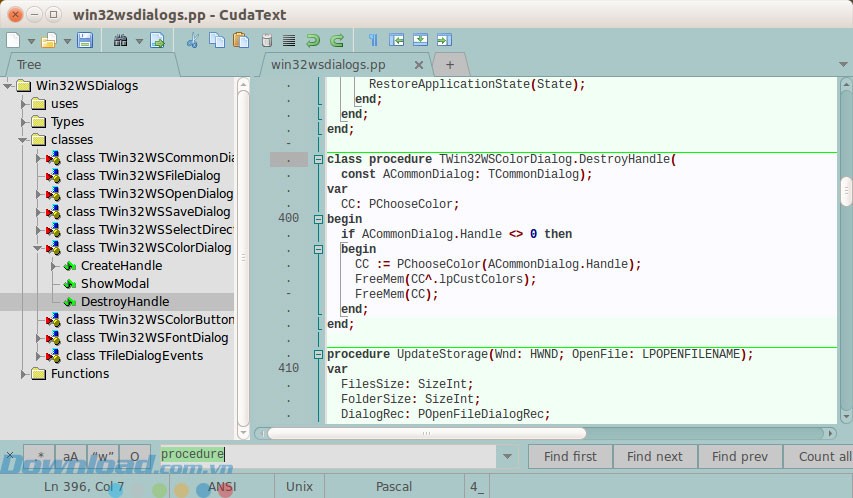The width and height of the screenshot is (853, 498).
Task: Click the Cut scissors icon
Action: pyautogui.click(x=193, y=41)
